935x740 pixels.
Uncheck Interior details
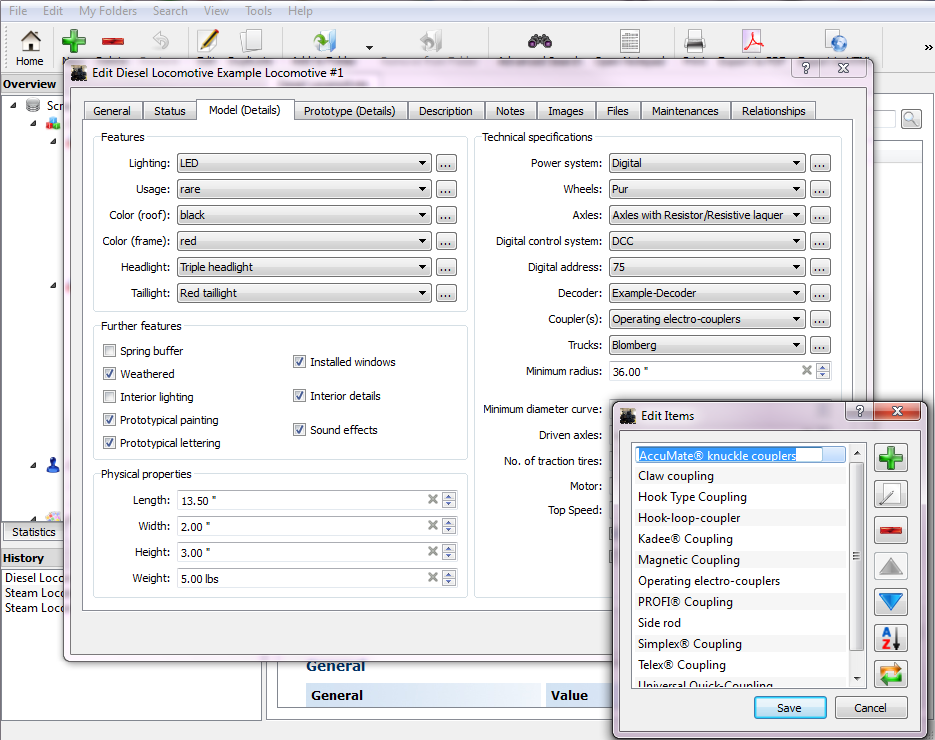pyautogui.click(x=299, y=396)
